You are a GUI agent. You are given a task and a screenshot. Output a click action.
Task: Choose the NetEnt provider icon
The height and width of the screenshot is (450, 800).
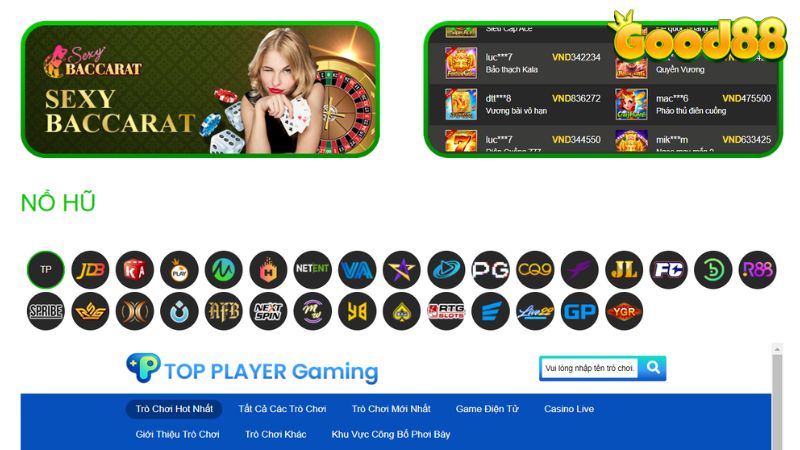pyautogui.click(x=313, y=270)
